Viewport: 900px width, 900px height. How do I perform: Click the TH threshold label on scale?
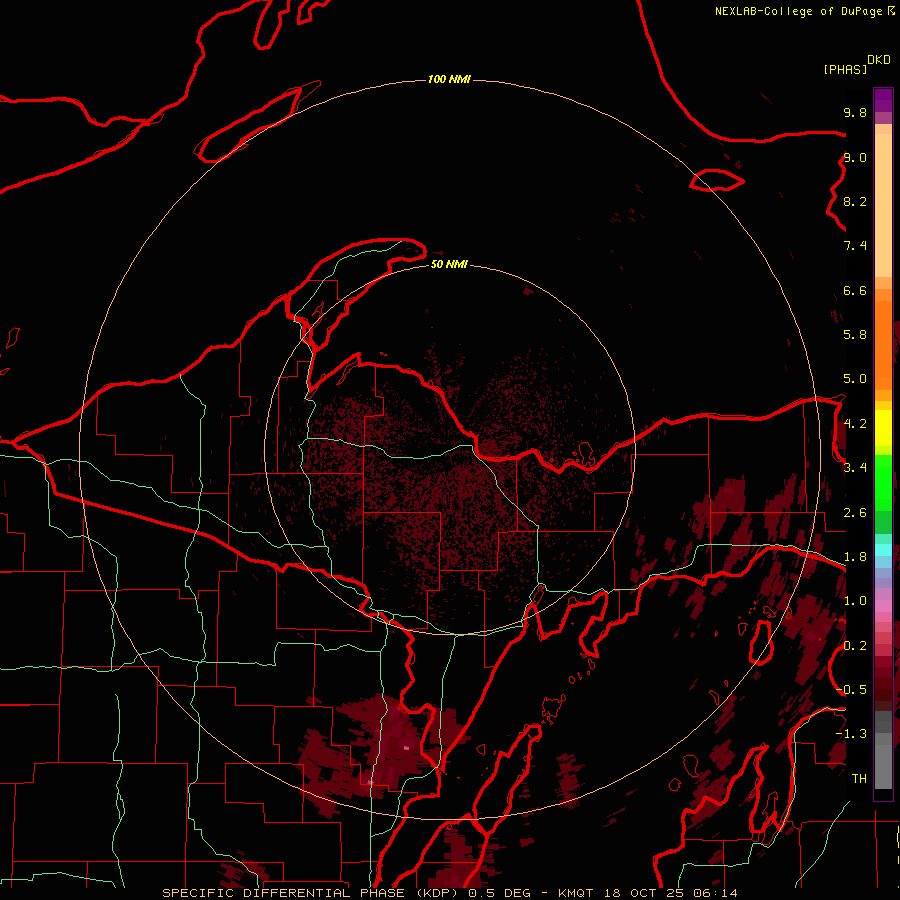coord(859,779)
